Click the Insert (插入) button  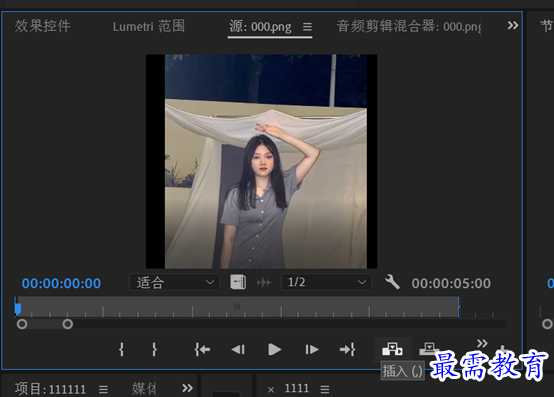(x=392, y=349)
